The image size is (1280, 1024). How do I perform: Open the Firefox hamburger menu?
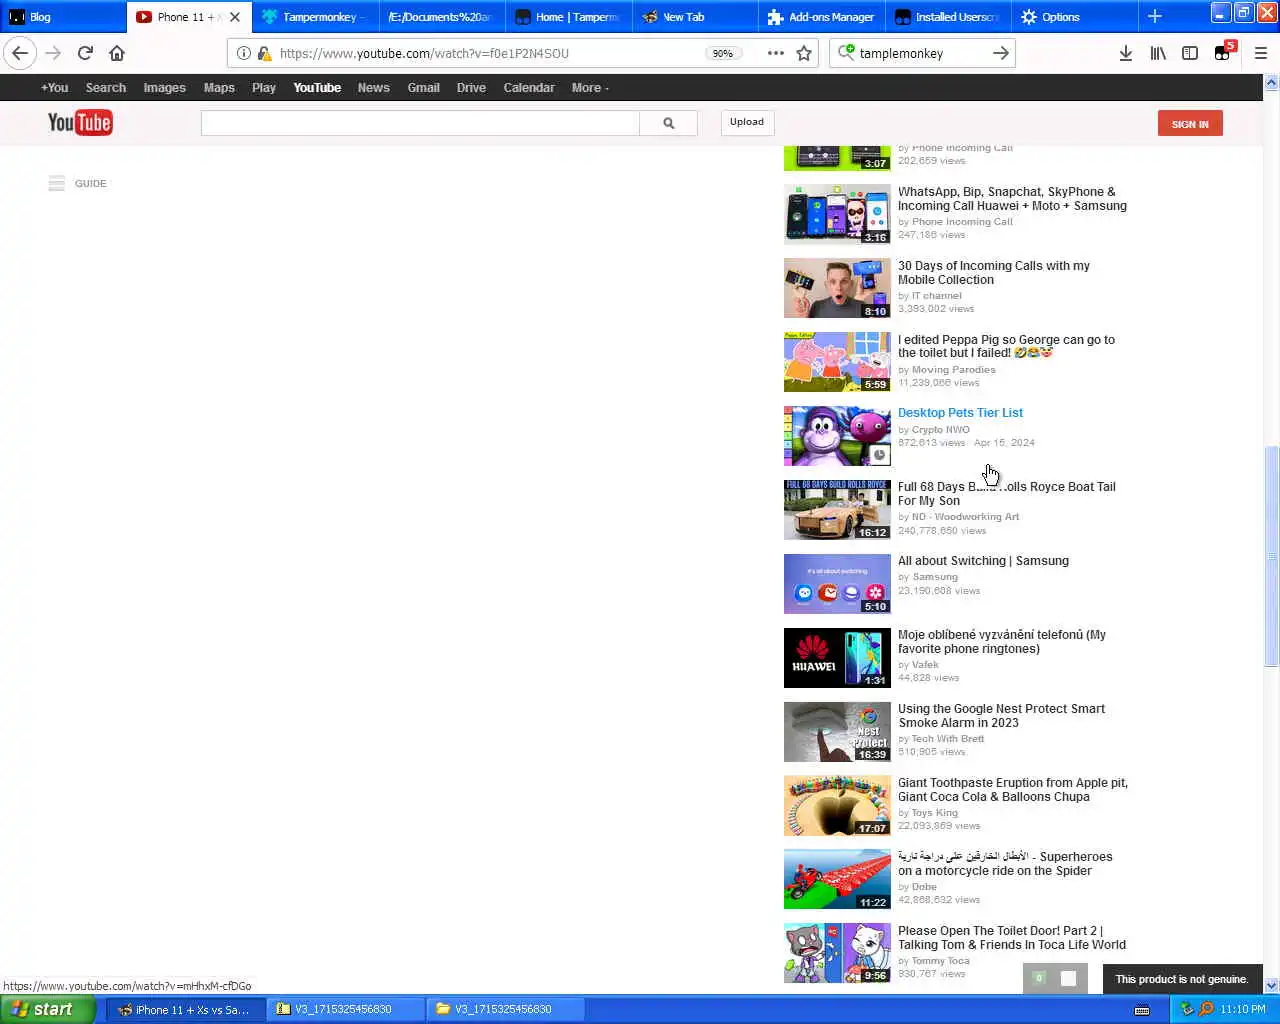pos(1260,53)
